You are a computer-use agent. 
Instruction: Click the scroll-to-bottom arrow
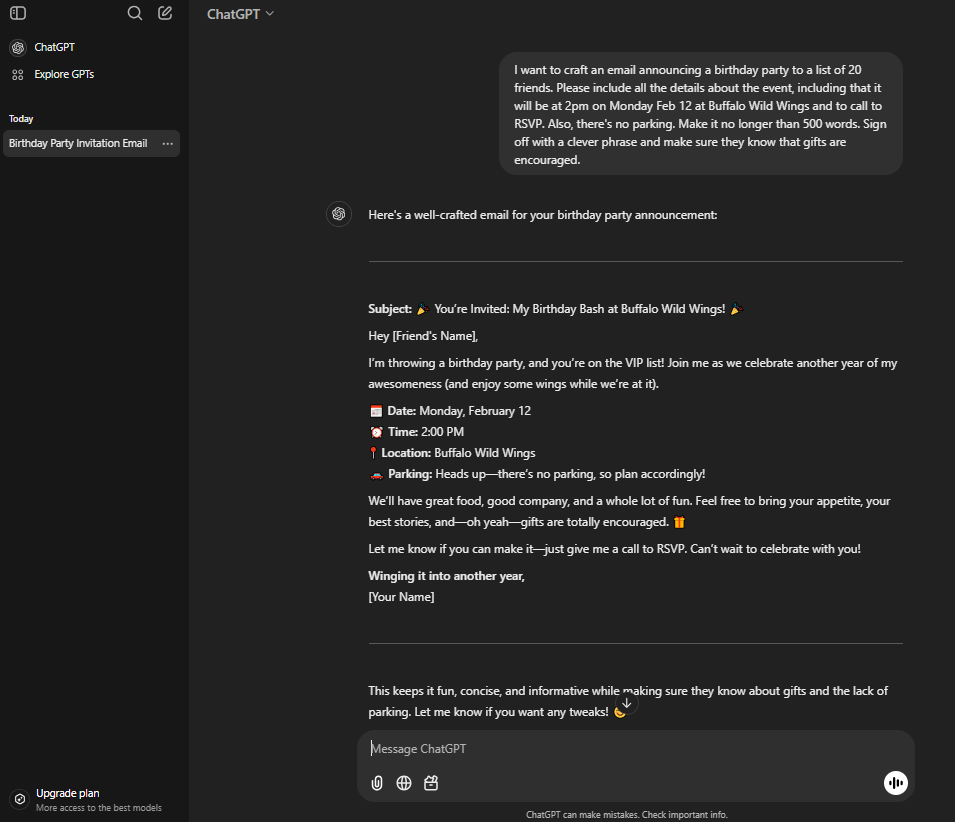click(x=626, y=704)
